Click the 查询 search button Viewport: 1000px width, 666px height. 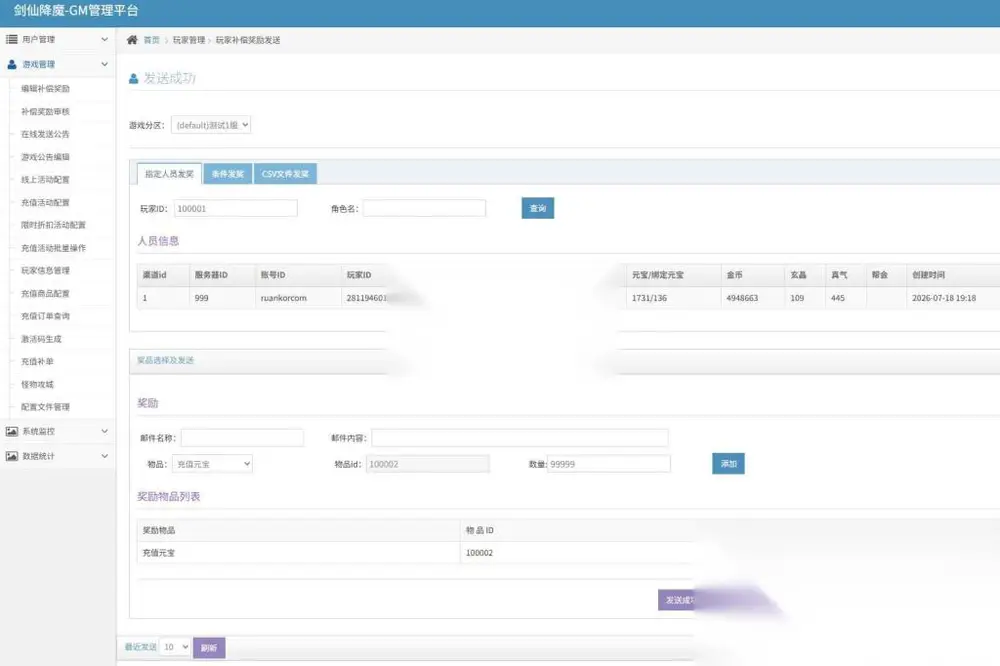click(538, 208)
